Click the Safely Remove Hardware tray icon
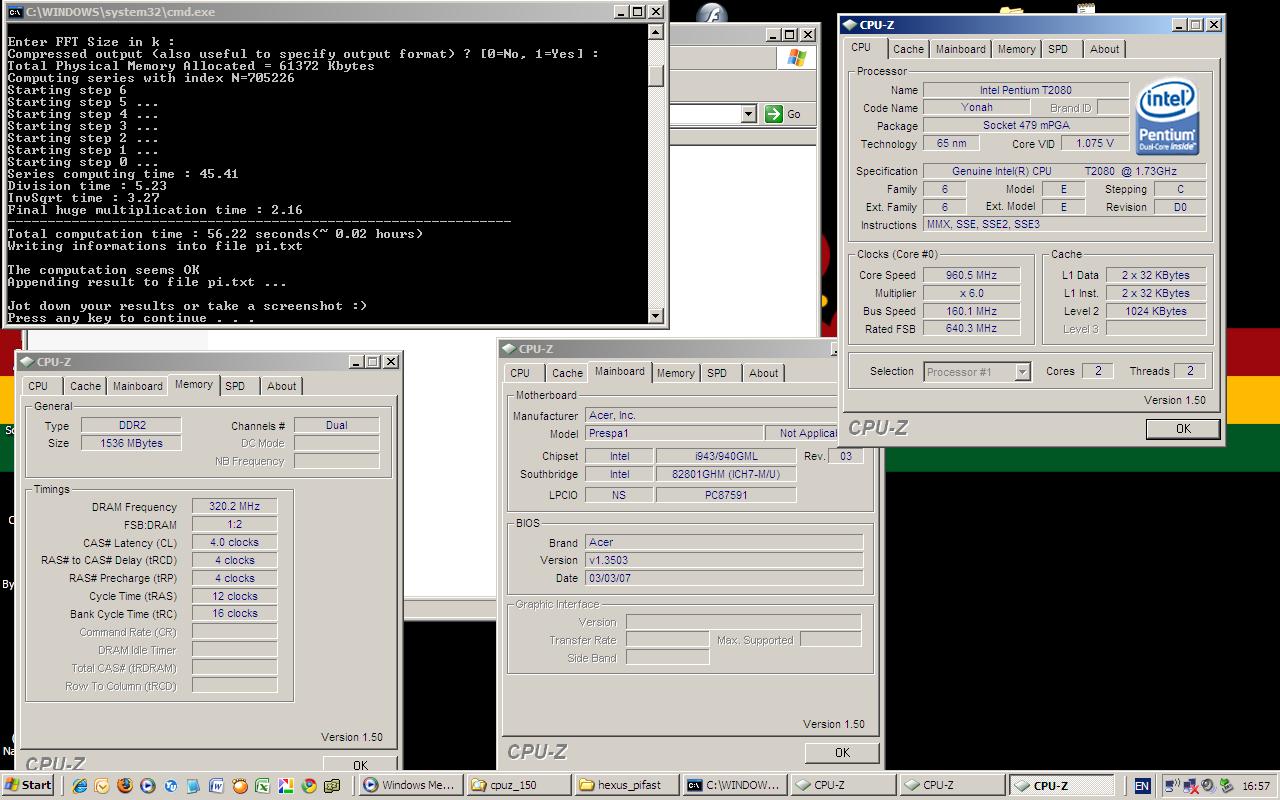 1226,786
